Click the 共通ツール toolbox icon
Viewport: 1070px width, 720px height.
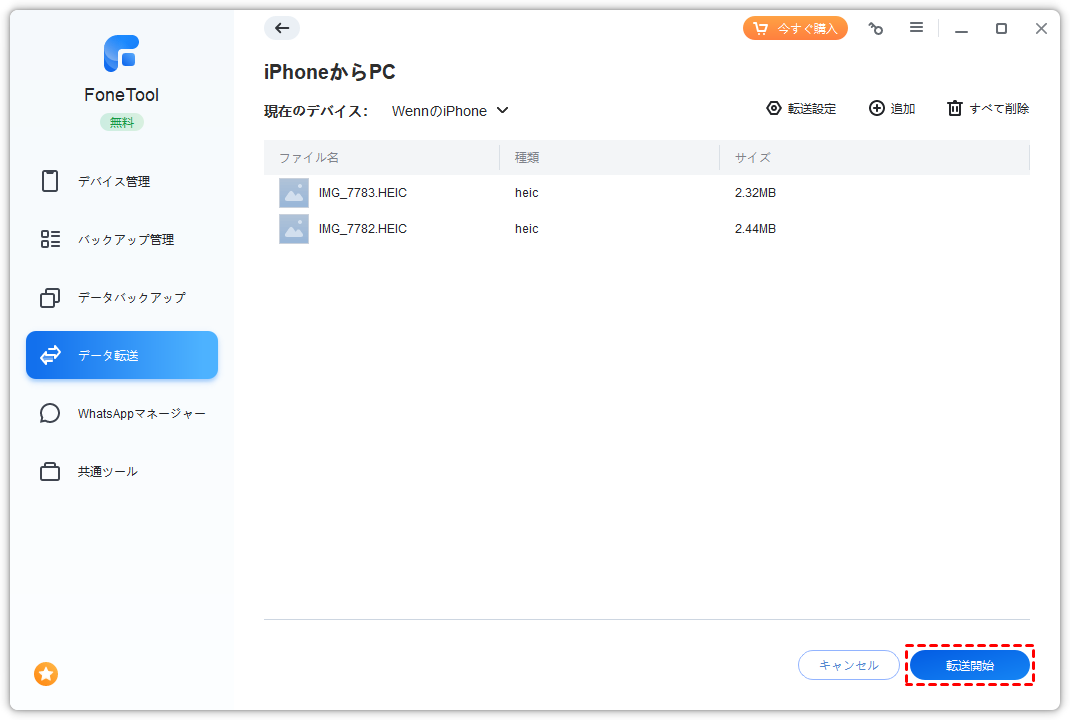50,471
